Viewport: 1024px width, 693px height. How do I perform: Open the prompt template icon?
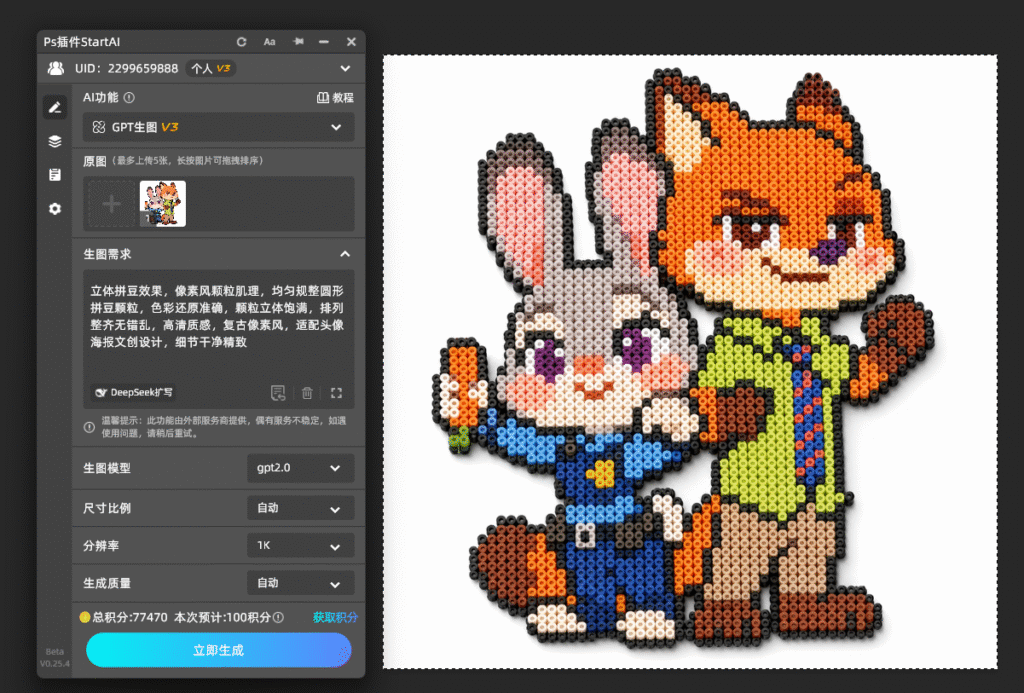pos(278,393)
